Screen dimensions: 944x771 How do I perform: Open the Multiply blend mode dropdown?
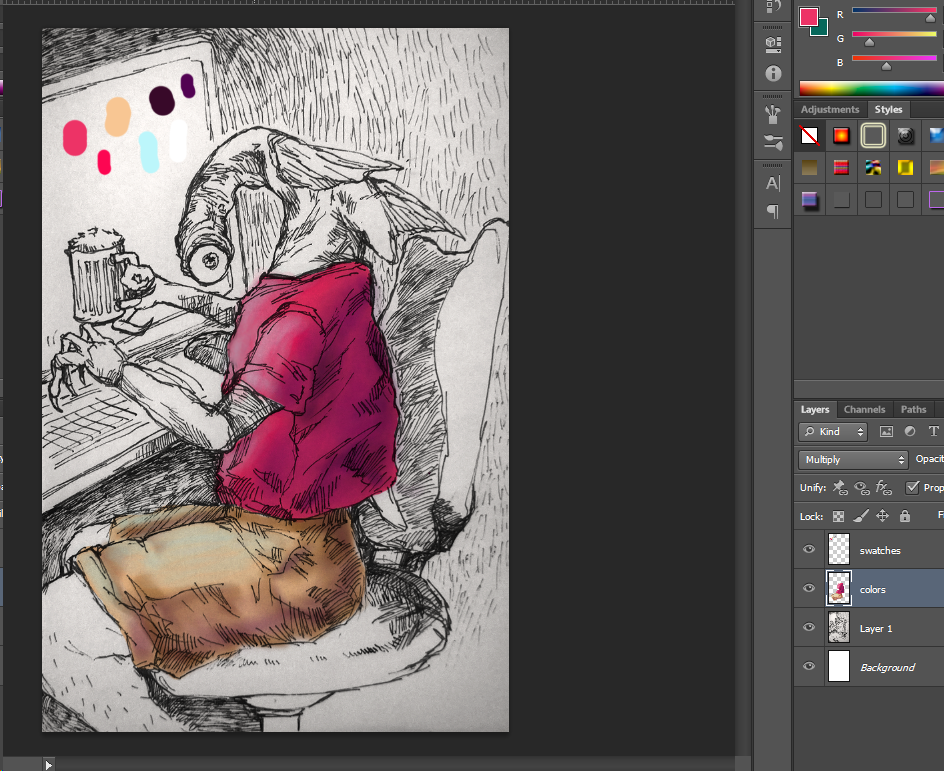[853, 460]
